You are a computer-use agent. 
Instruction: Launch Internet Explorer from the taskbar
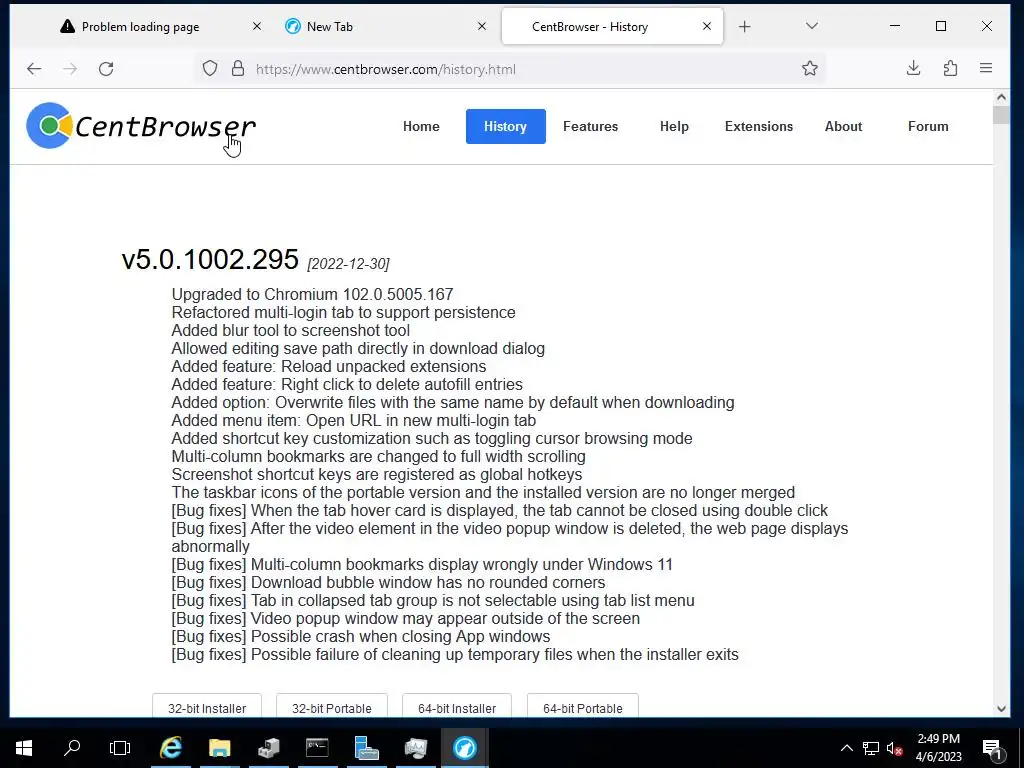coord(171,748)
